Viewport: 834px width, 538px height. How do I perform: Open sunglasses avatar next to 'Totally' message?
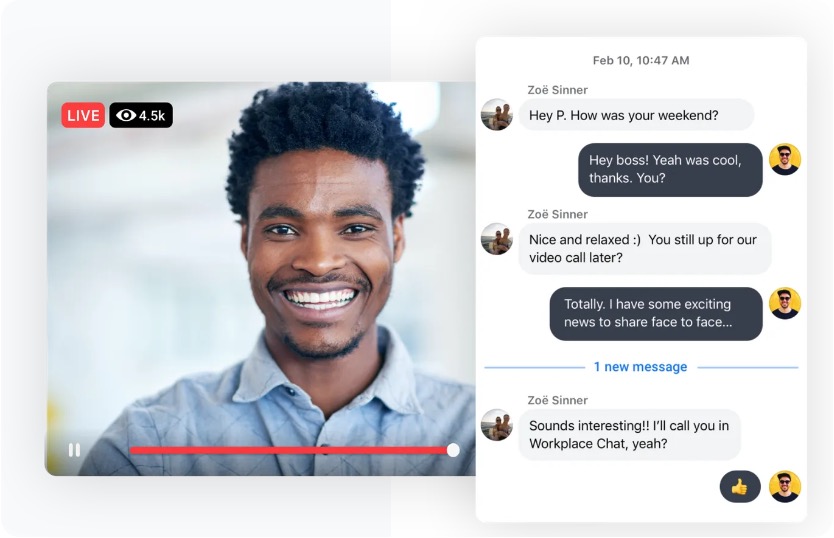(785, 304)
